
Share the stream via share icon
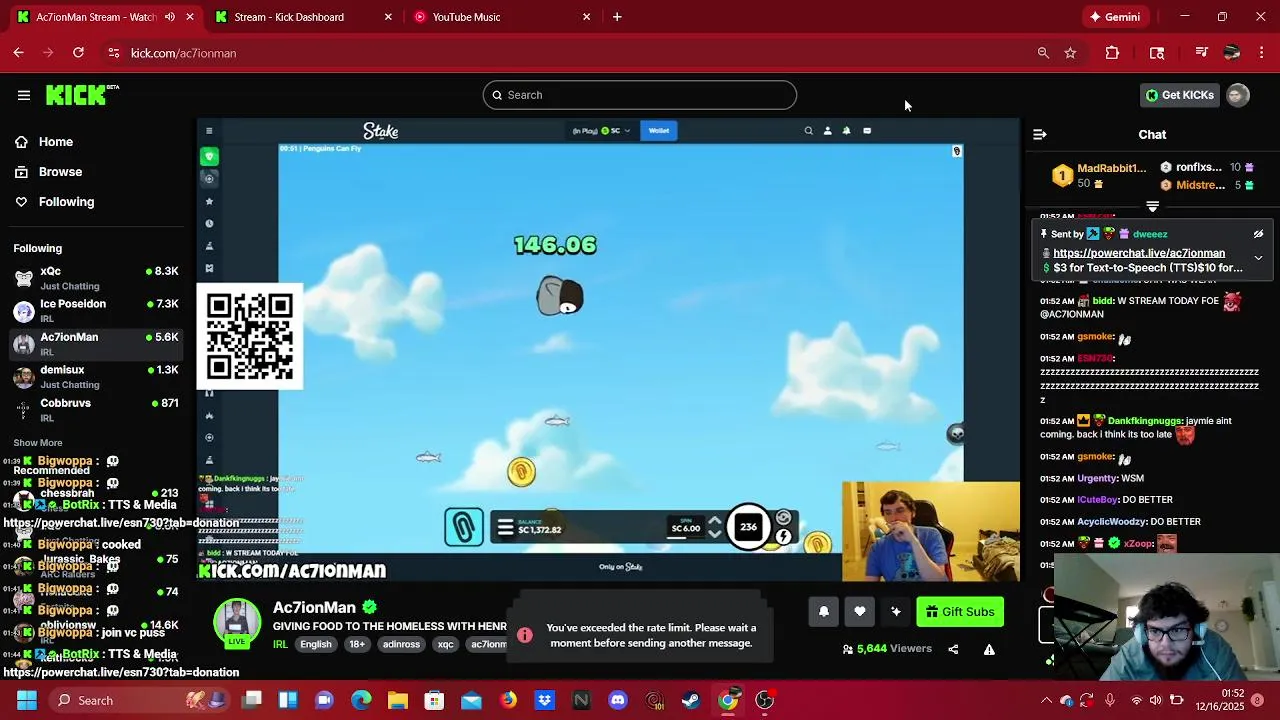click(953, 649)
